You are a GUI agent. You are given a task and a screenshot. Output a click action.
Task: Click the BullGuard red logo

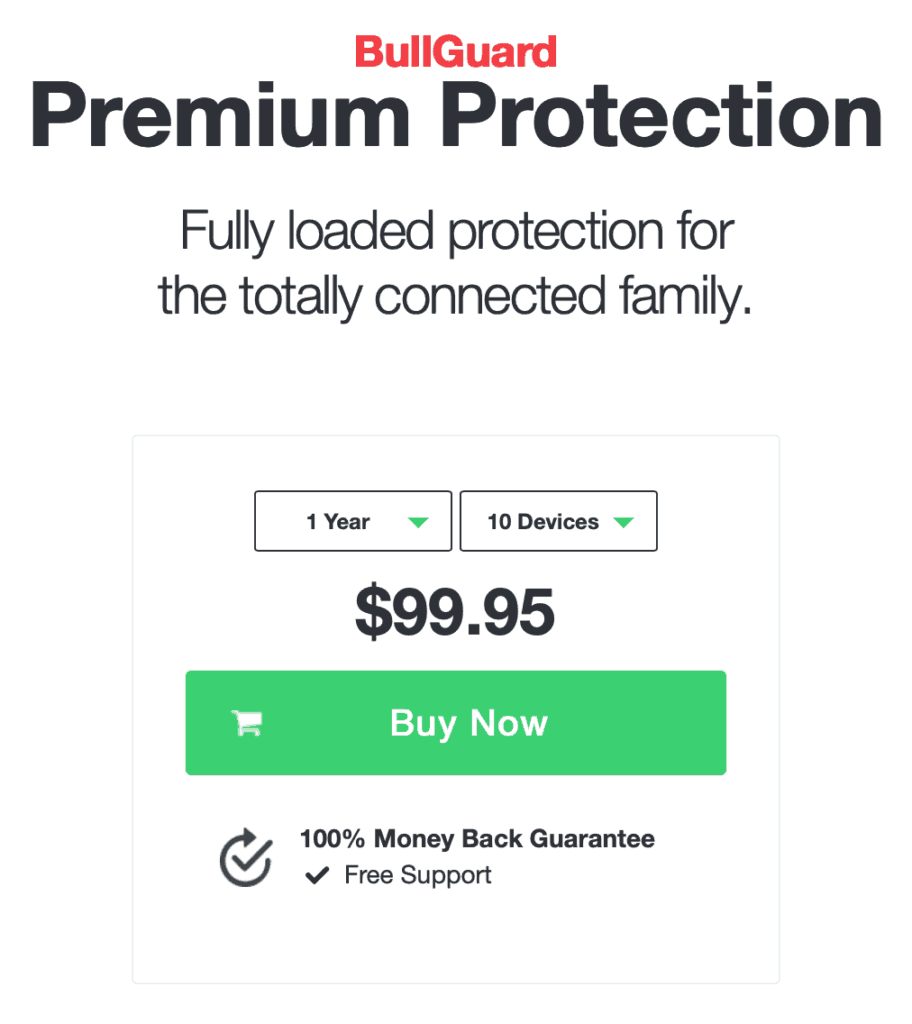456,52
